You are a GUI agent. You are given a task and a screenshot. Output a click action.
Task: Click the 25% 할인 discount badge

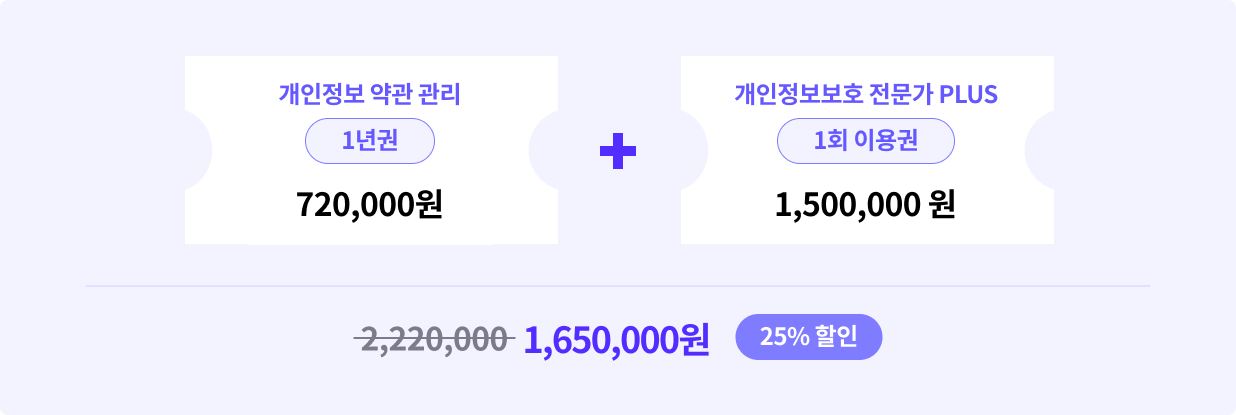[809, 337]
